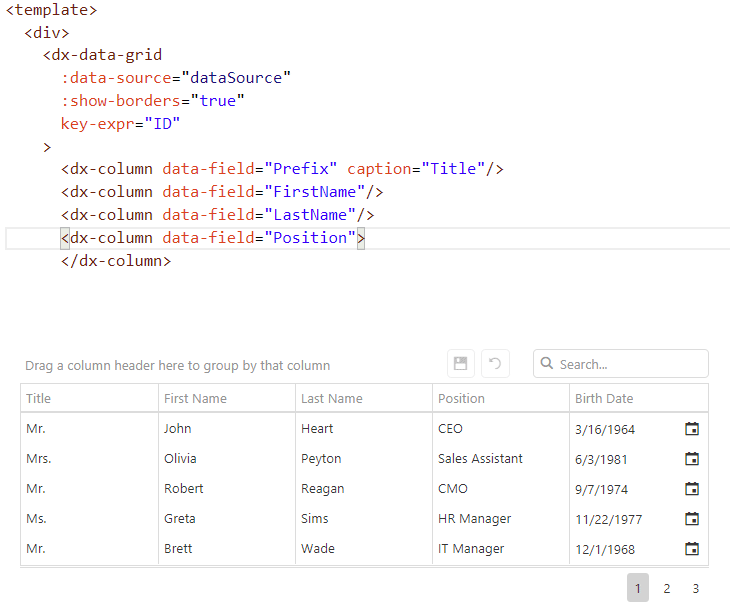The image size is (730, 610).
Task: Click the save changes icon in grid toolbar
Action: [460, 363]
